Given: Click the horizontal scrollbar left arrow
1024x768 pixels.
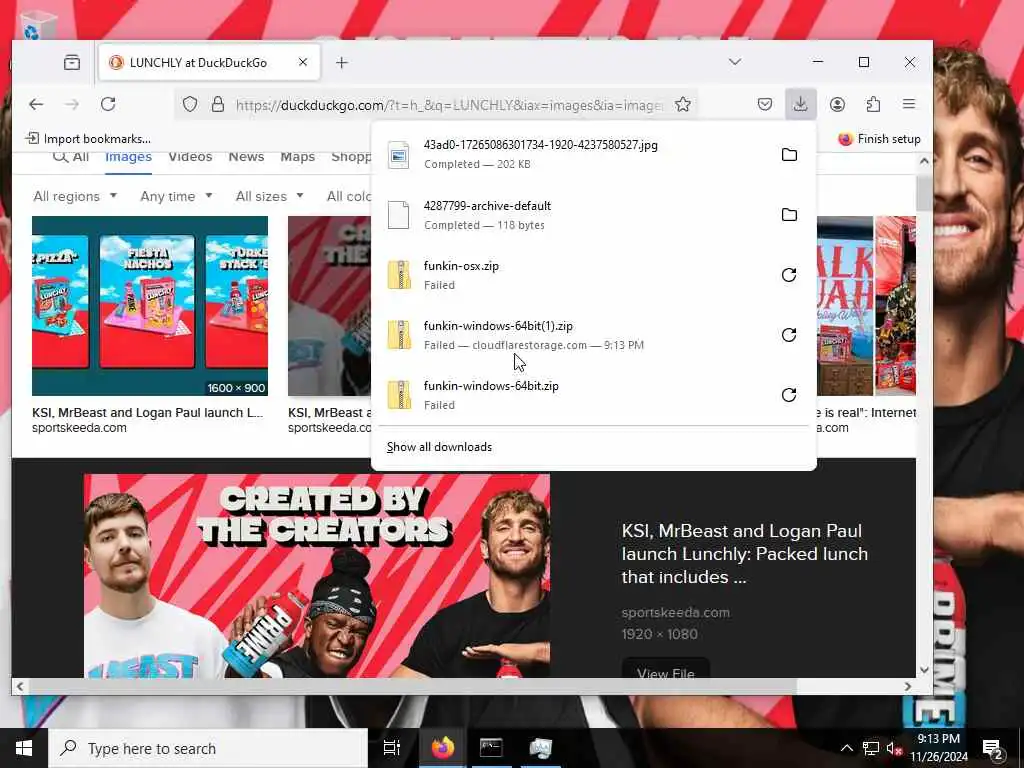Looking at the screenshot, I should click(x=20, y=686).
